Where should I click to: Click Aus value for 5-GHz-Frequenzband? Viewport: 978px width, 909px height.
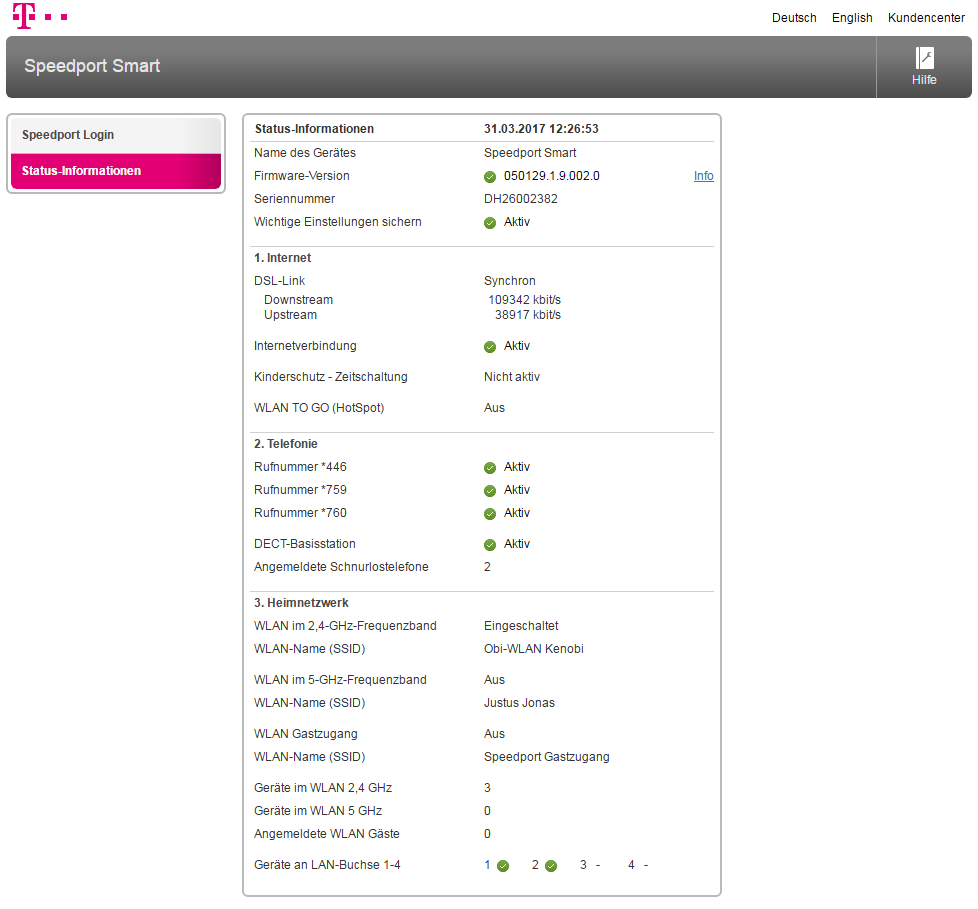tap(494, 680)
